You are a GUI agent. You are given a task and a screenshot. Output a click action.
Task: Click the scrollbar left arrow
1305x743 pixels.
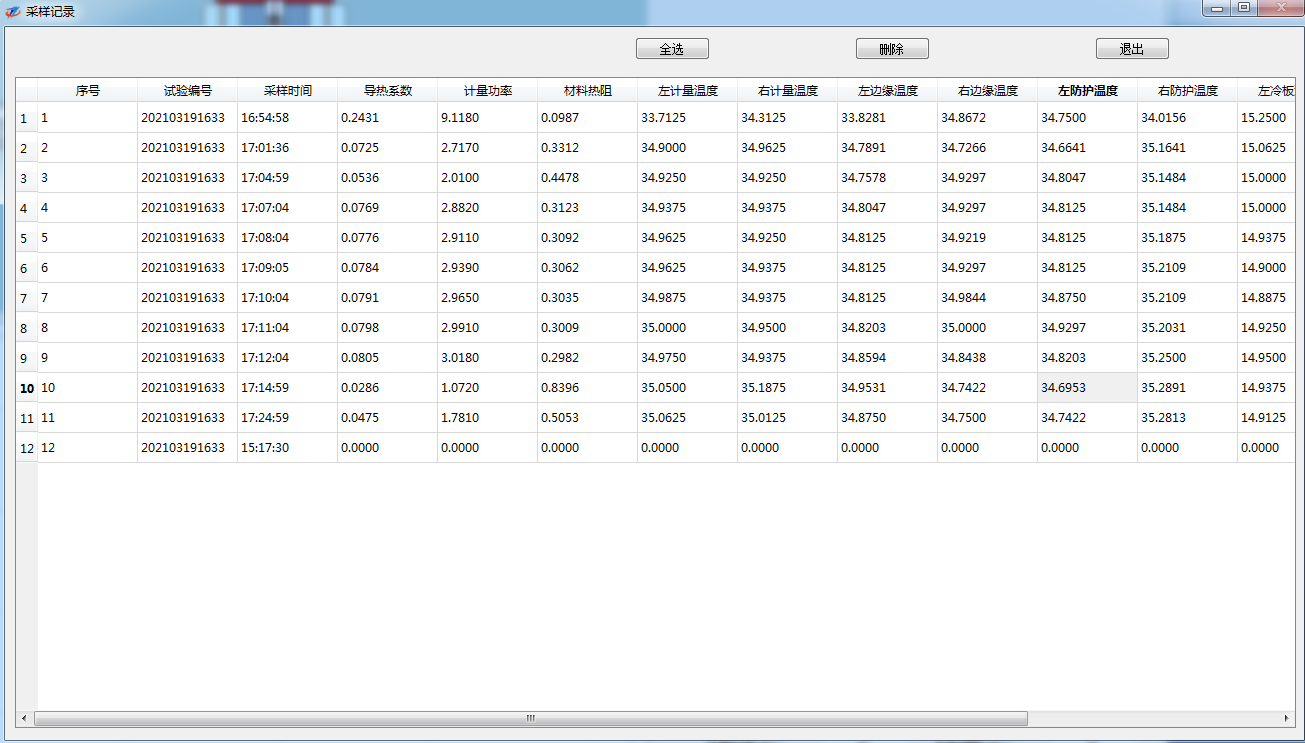click(x=24, y=718)
